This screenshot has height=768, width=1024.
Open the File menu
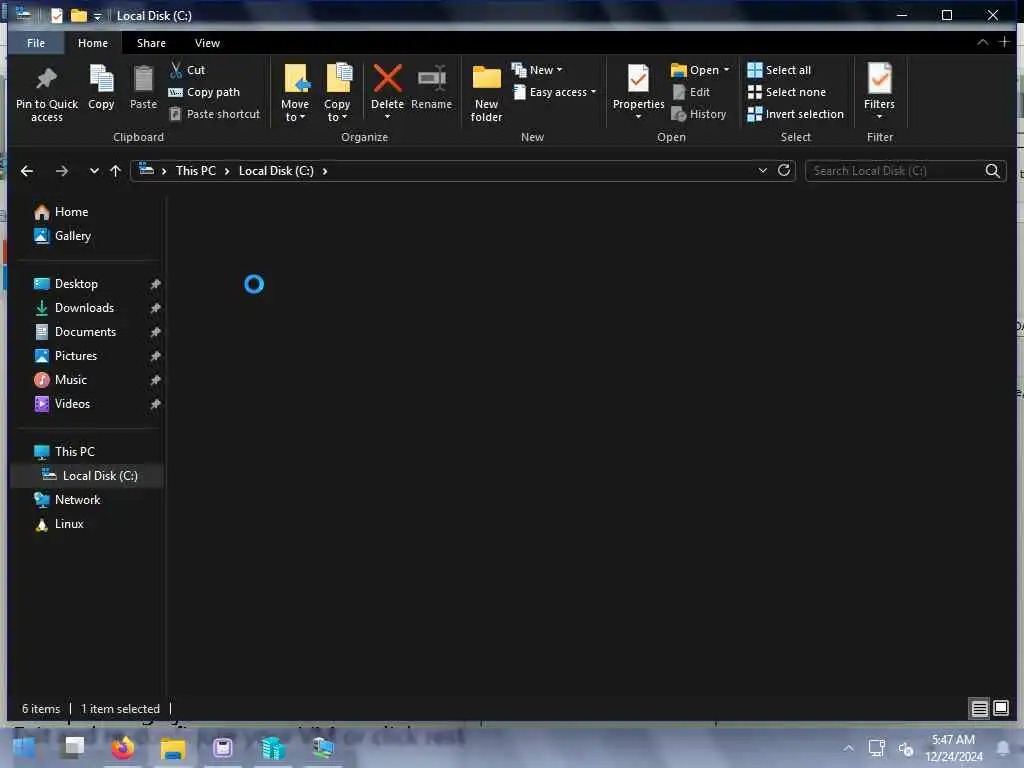click(x=36, y=43)
